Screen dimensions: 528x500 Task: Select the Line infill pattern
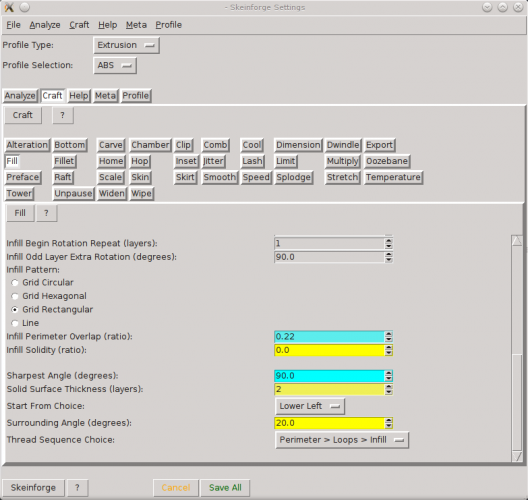click(14, 323)
